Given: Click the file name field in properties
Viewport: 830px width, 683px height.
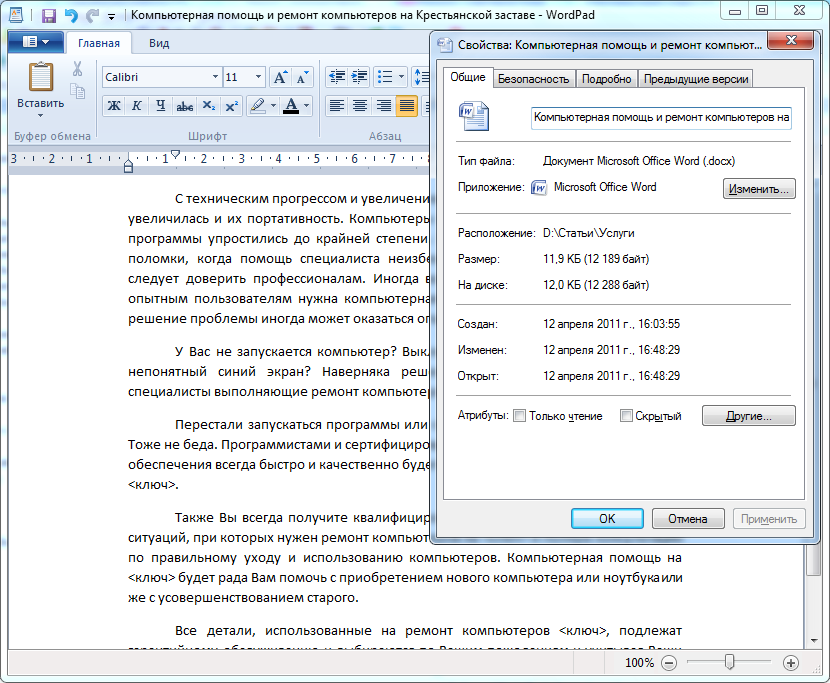Looking at the screenshot, I should tap(661, 117).
